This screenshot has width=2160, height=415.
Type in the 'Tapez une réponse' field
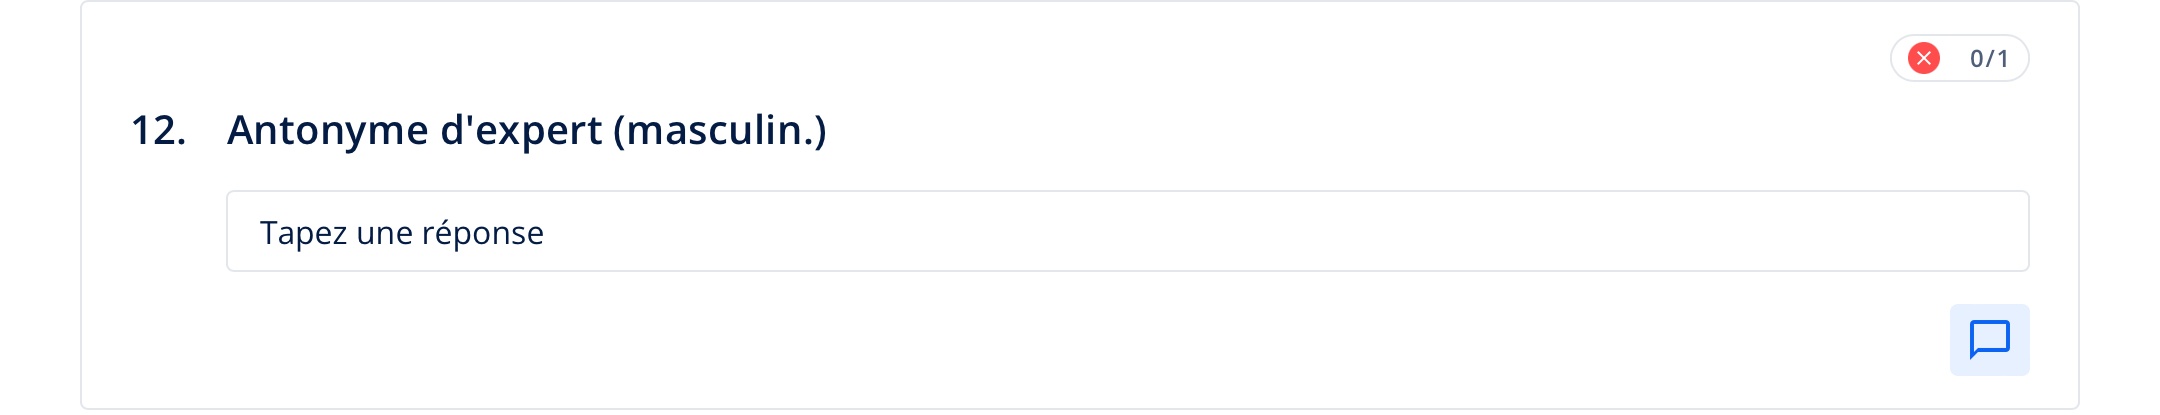pos(1127,231)
